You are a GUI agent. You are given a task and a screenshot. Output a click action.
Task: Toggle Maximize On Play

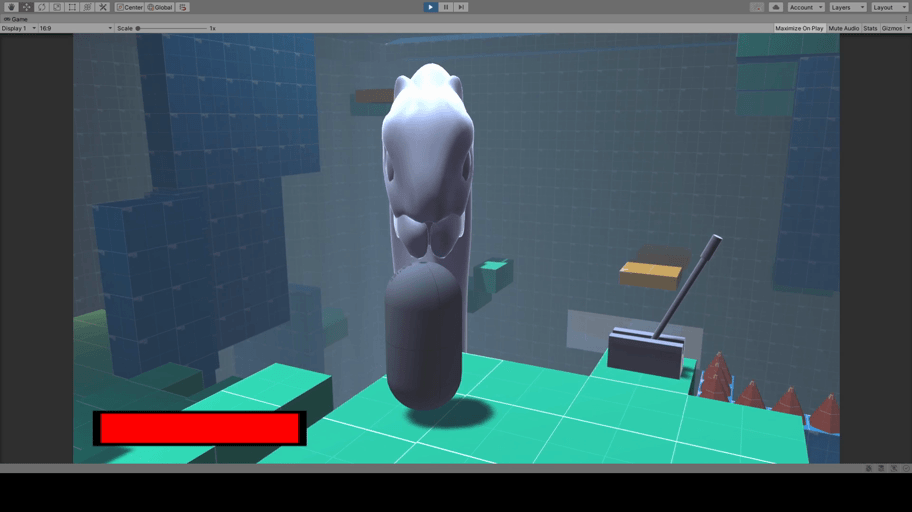tap(799, 28)
